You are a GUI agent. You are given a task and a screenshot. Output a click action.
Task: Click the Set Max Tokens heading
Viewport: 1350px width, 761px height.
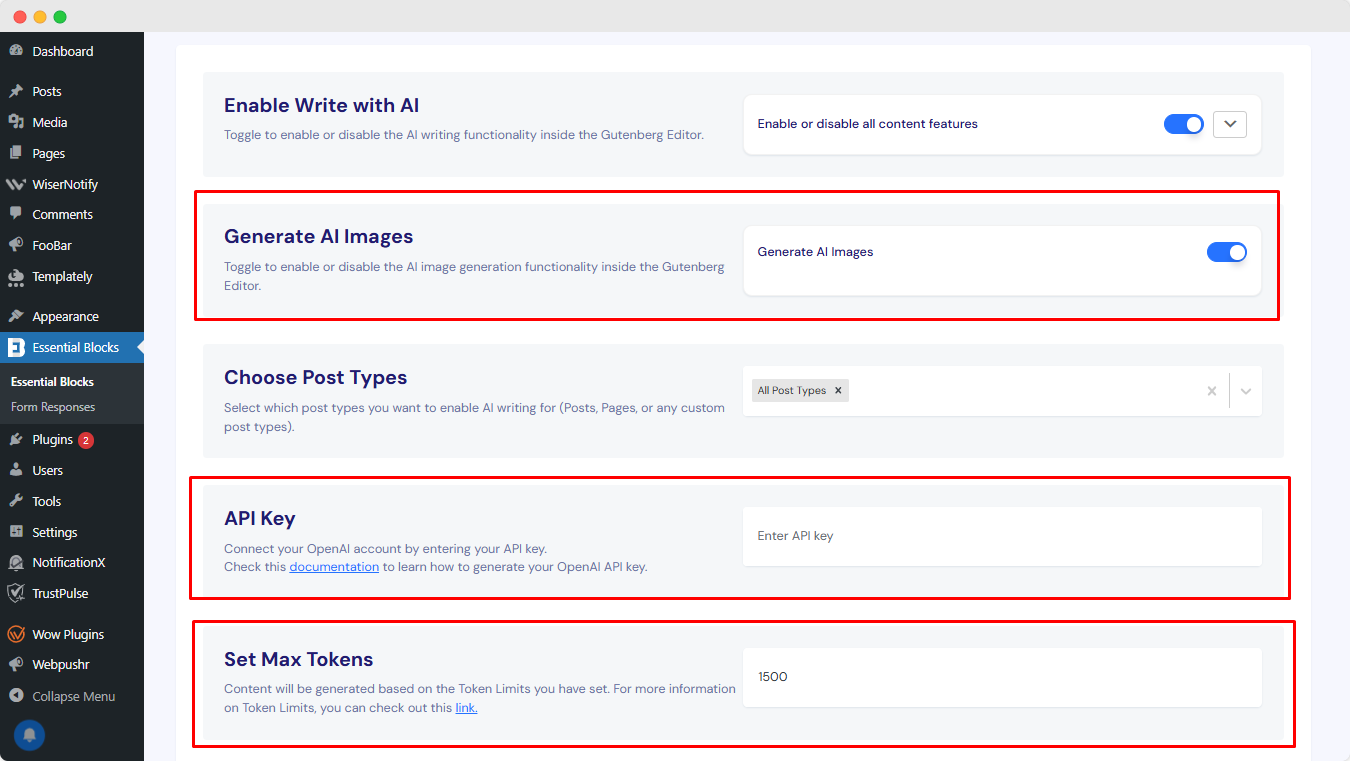(299, 659)
